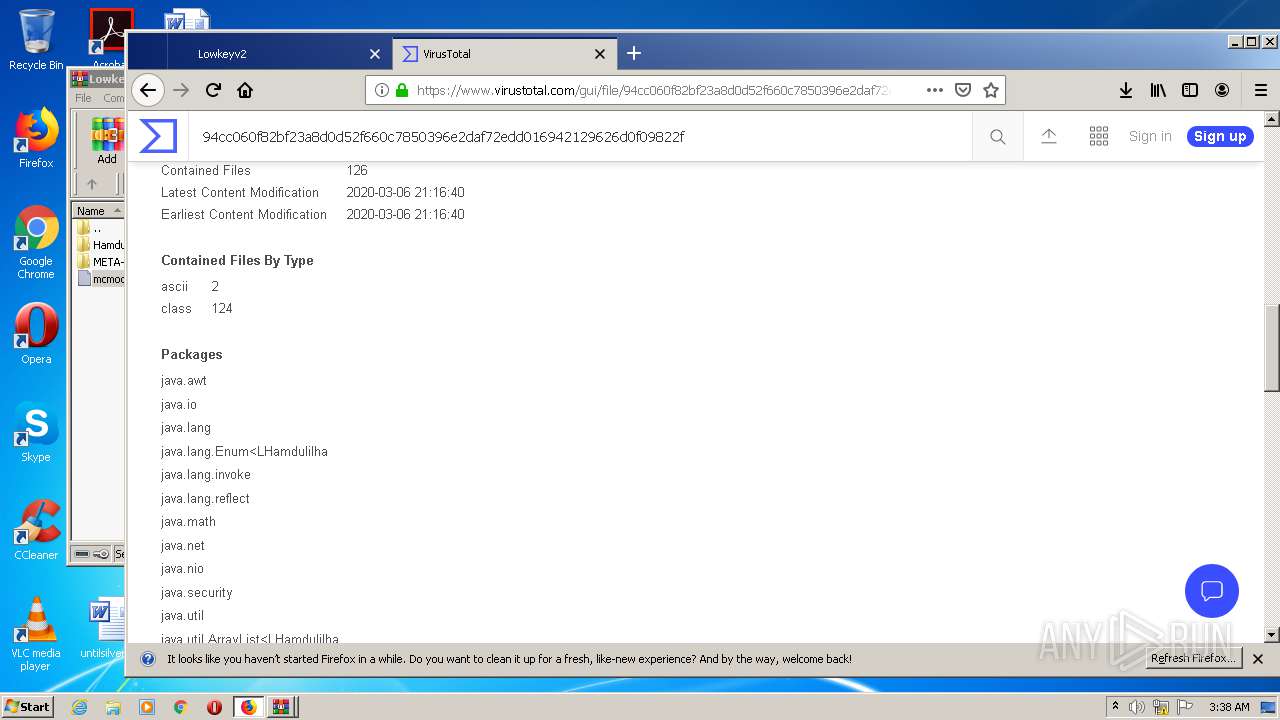Go back using the Firefox back arrow
Screen dimensions: 1280x720
tap(148, 90)
